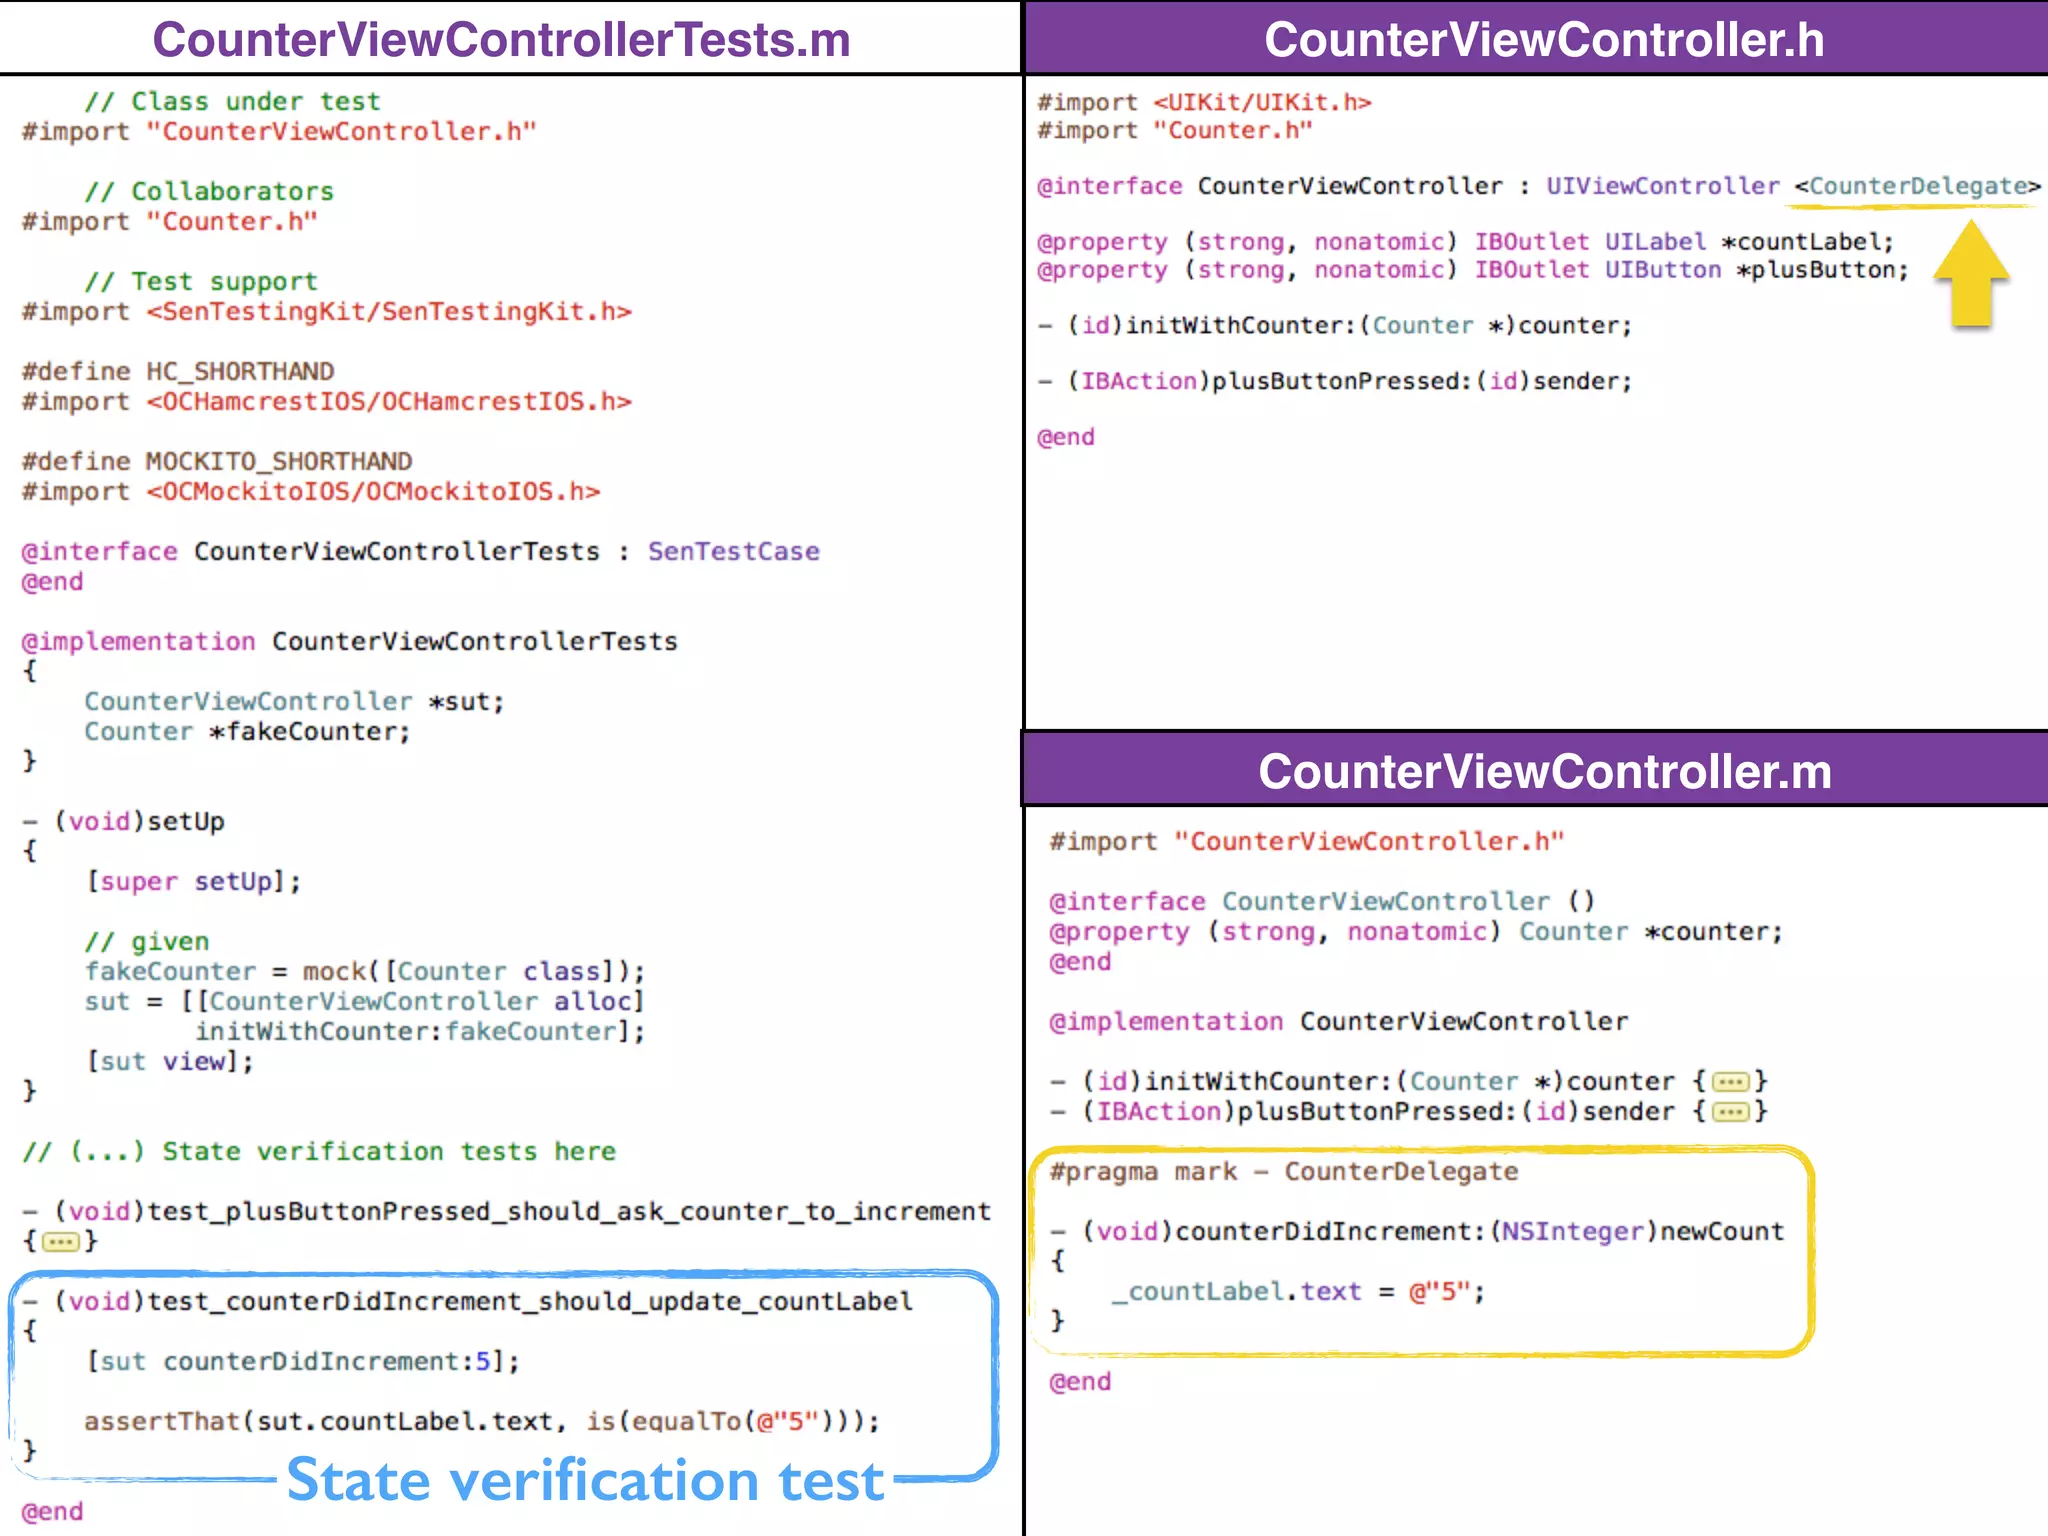
Task: Click the counter property in class extension
Action: point(1416,932)
